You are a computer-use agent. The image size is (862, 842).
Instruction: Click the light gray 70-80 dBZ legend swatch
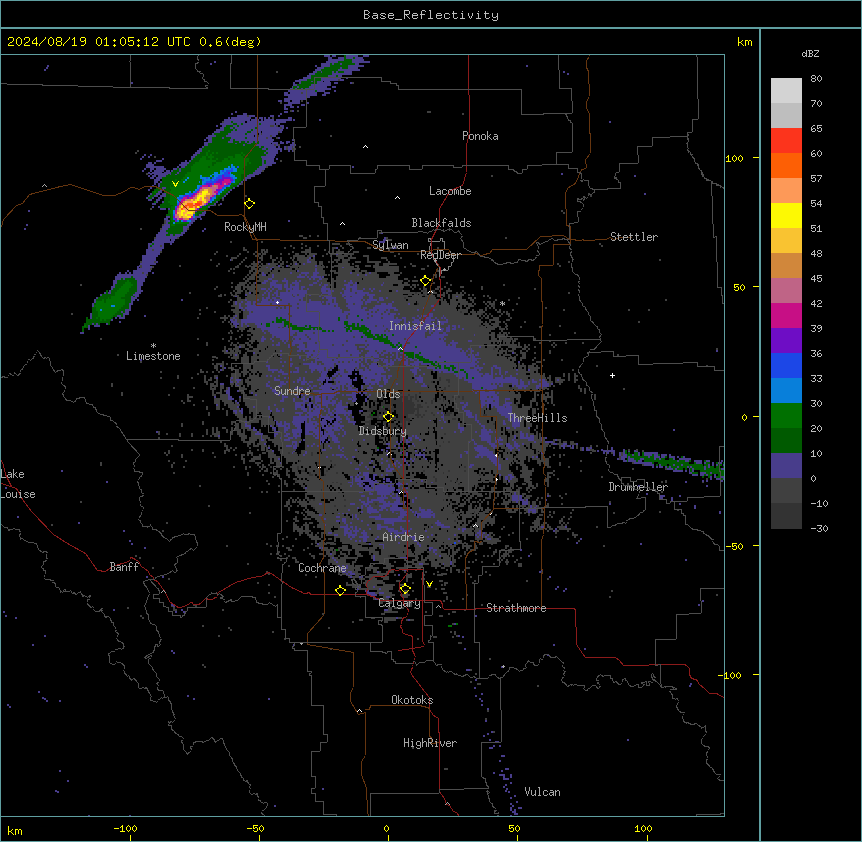(786, 91)
